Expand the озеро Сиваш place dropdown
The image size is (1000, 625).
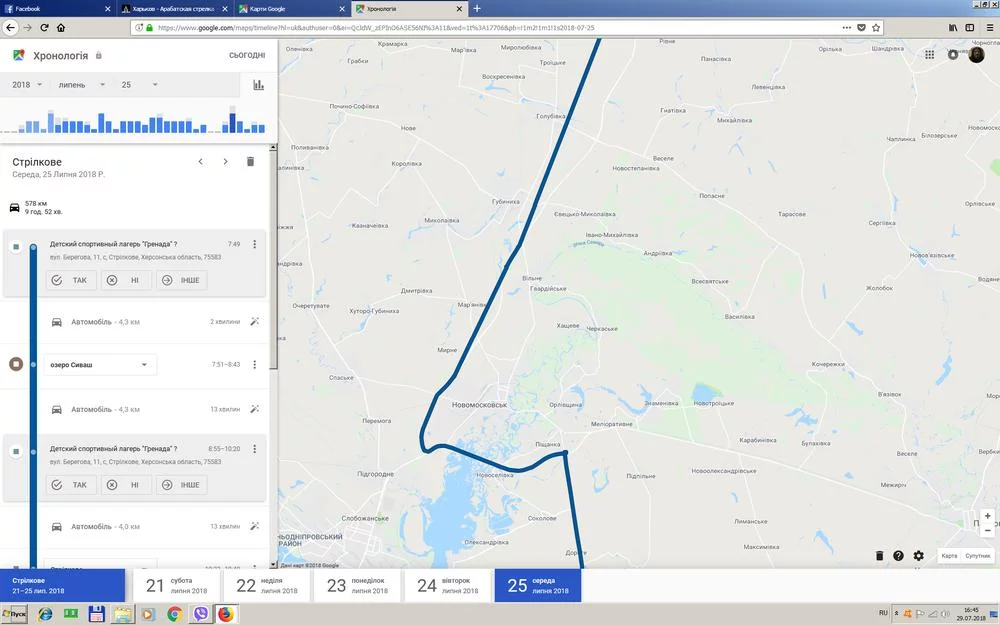tap(100, 365)
